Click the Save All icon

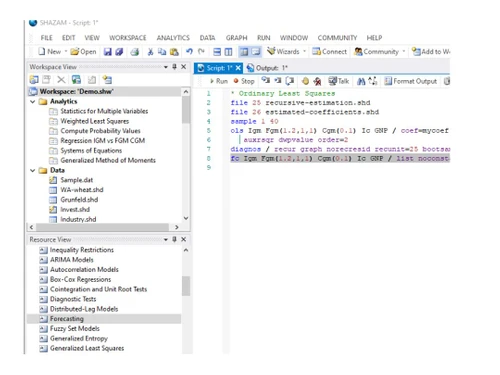pos(119,52)
